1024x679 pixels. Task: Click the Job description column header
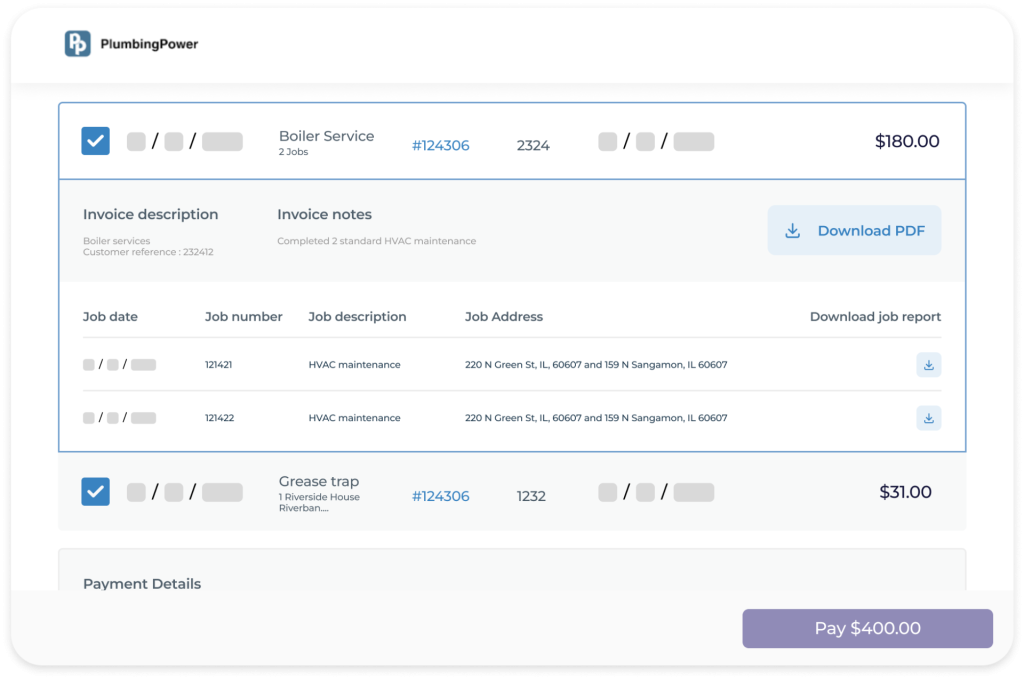click(x=357, y=317)
